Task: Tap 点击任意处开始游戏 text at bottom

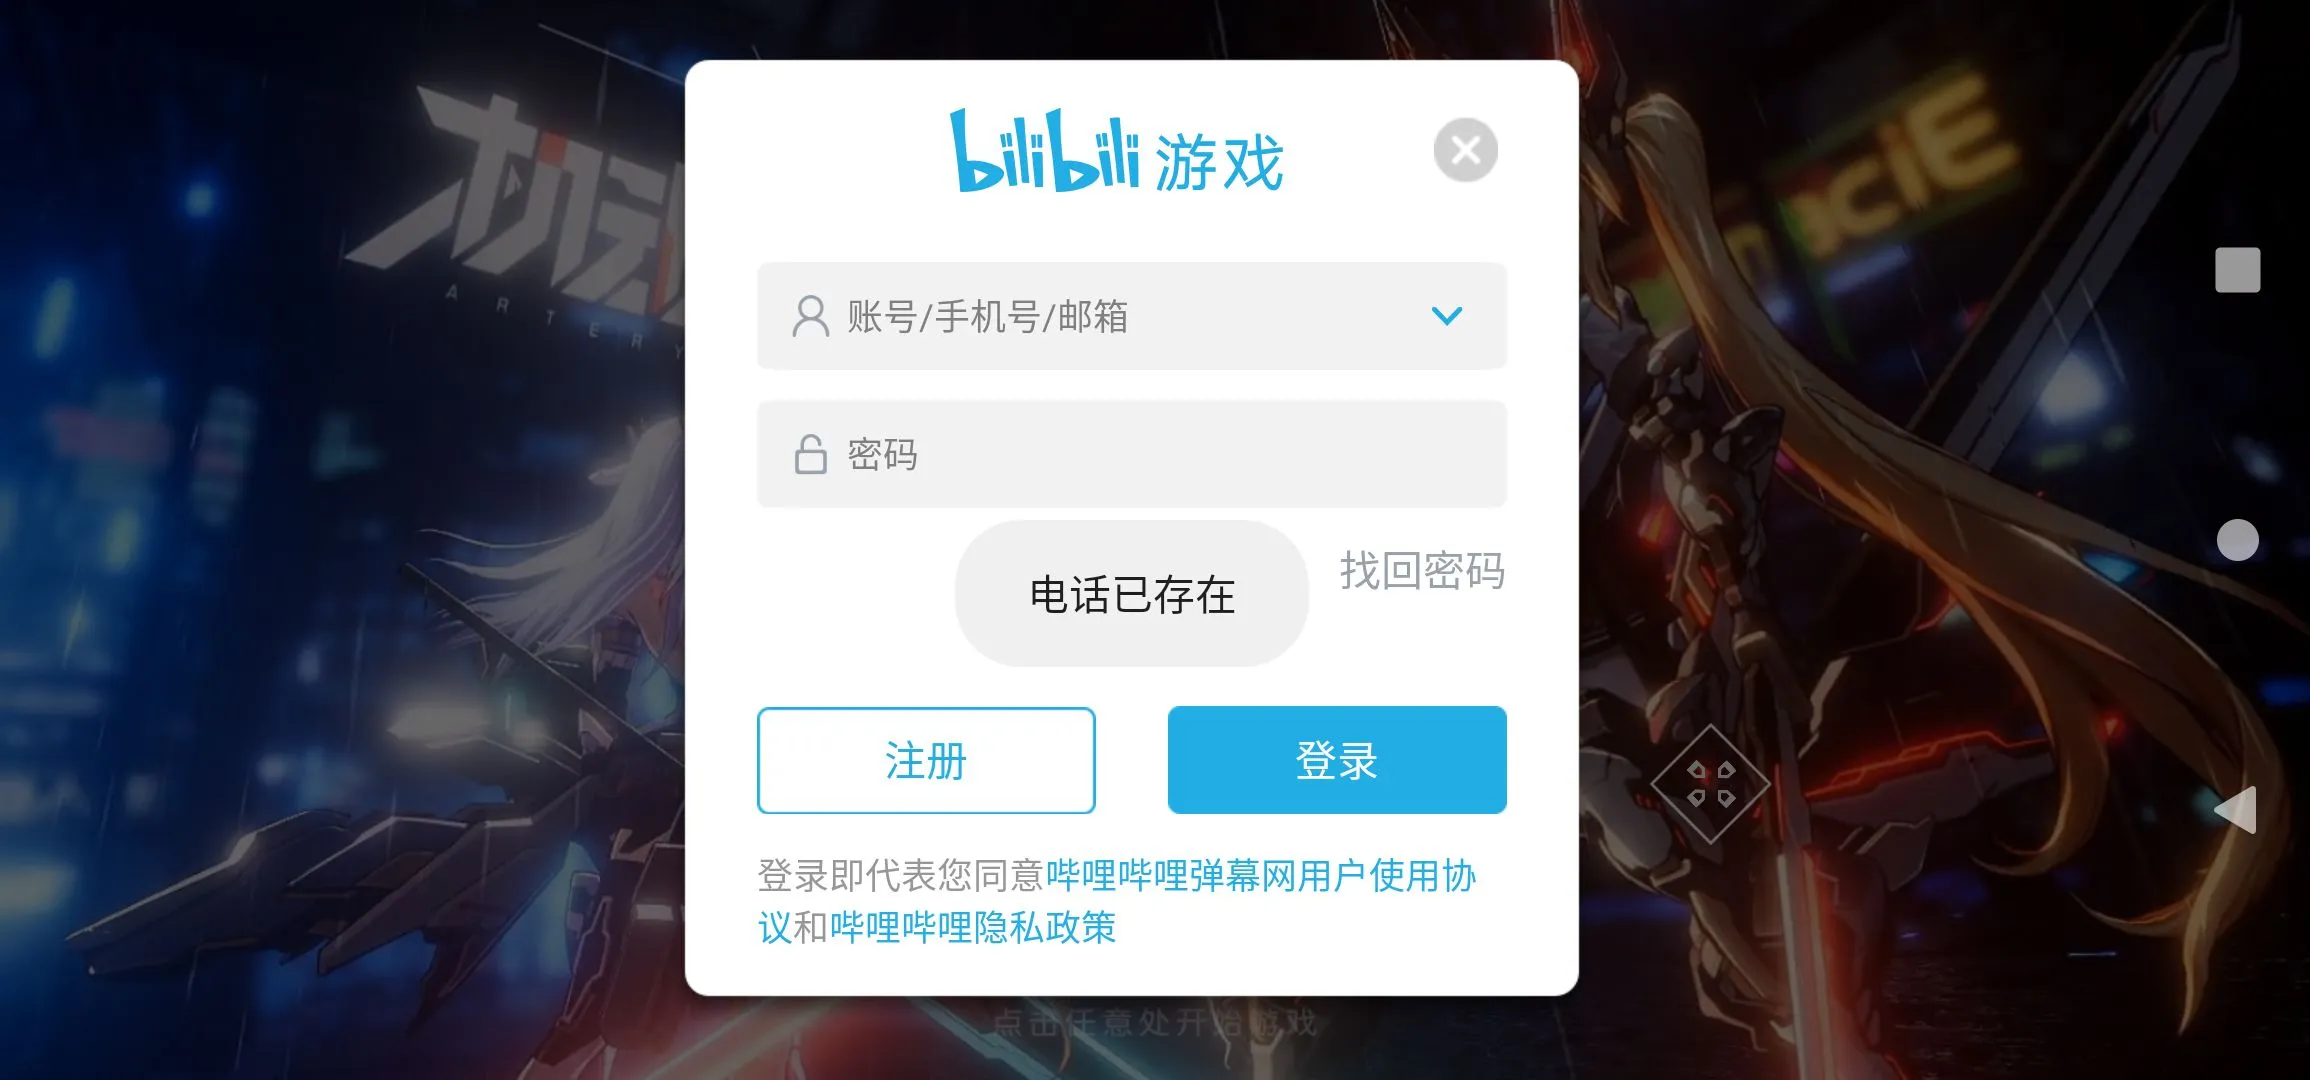Action: (1155, 1022)
